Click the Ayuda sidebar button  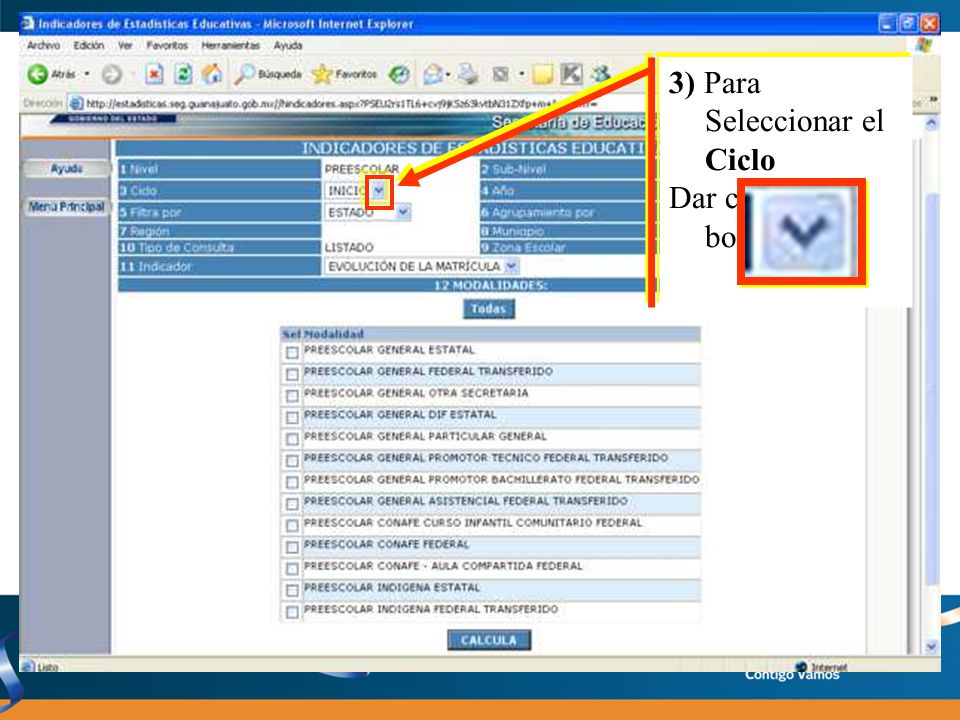point(66,169)
